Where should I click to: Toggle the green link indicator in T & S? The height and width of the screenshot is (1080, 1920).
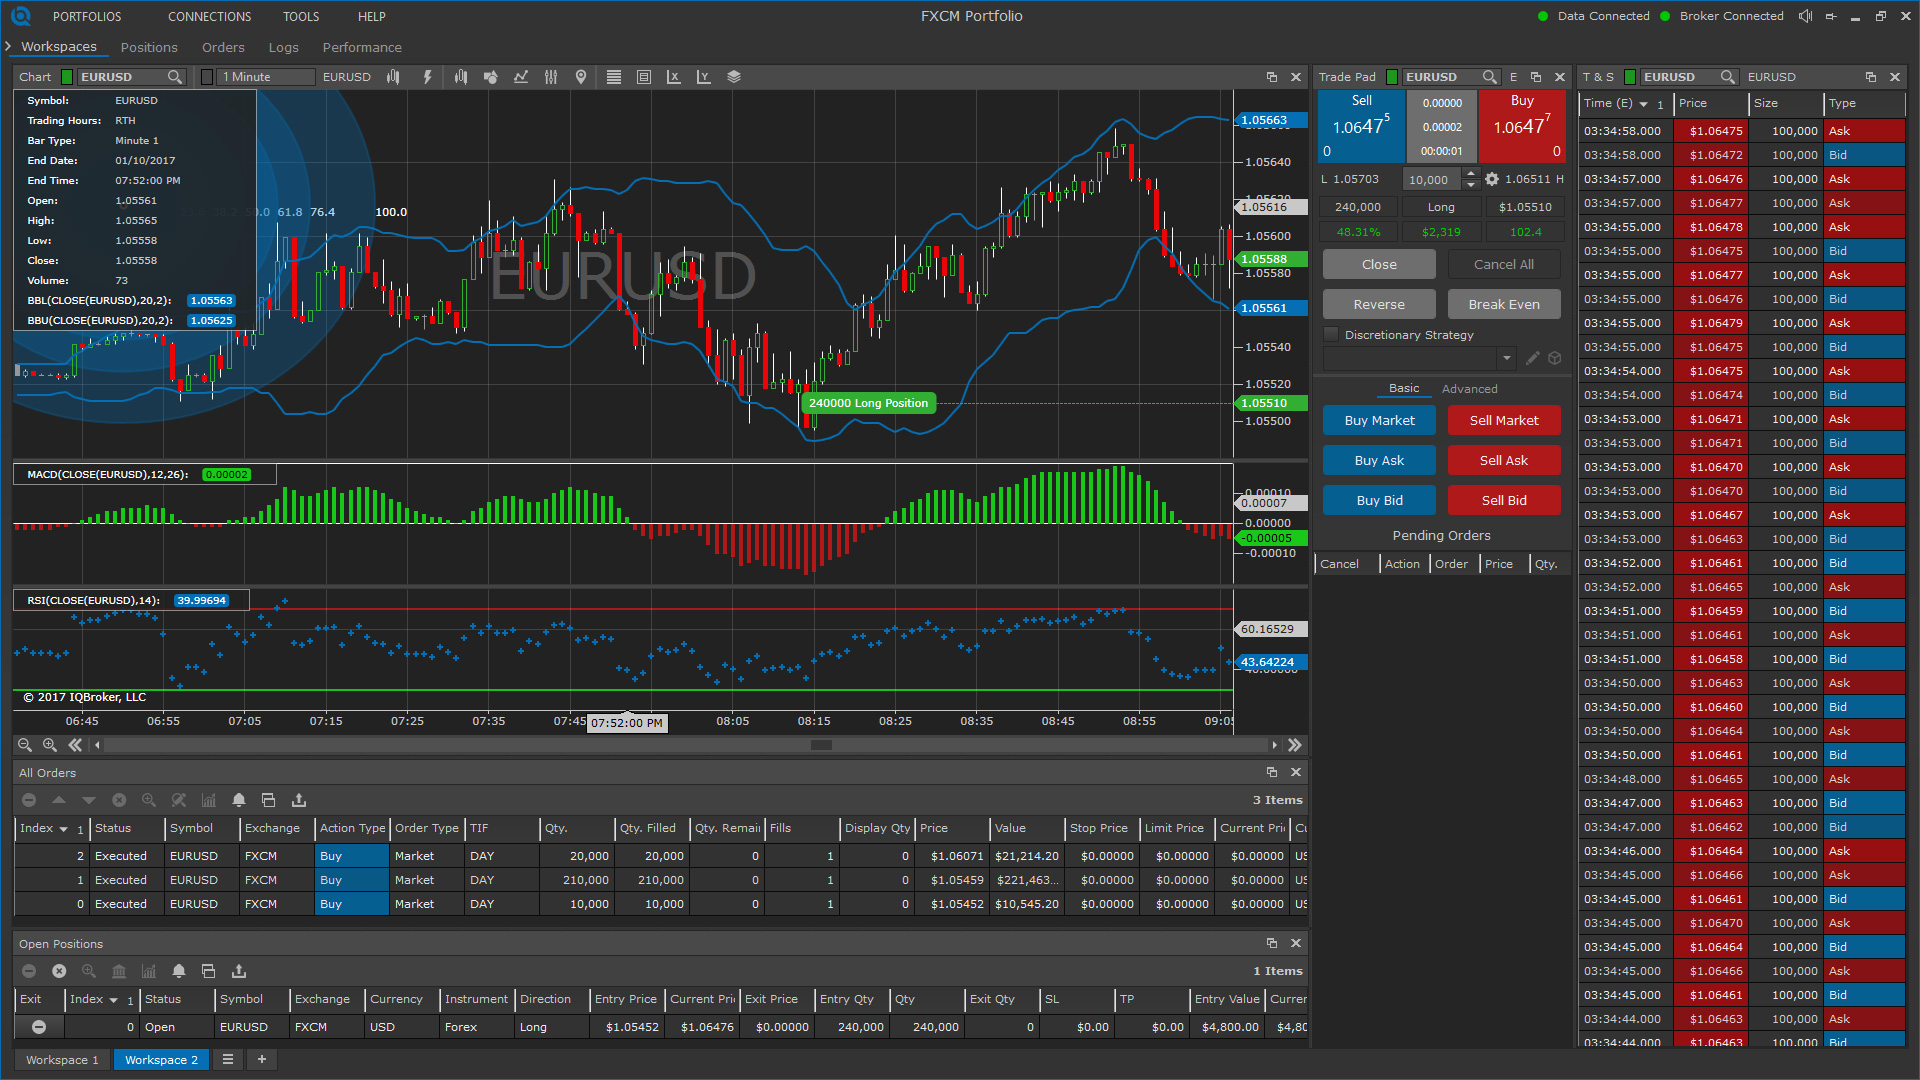pos(1630,77)
